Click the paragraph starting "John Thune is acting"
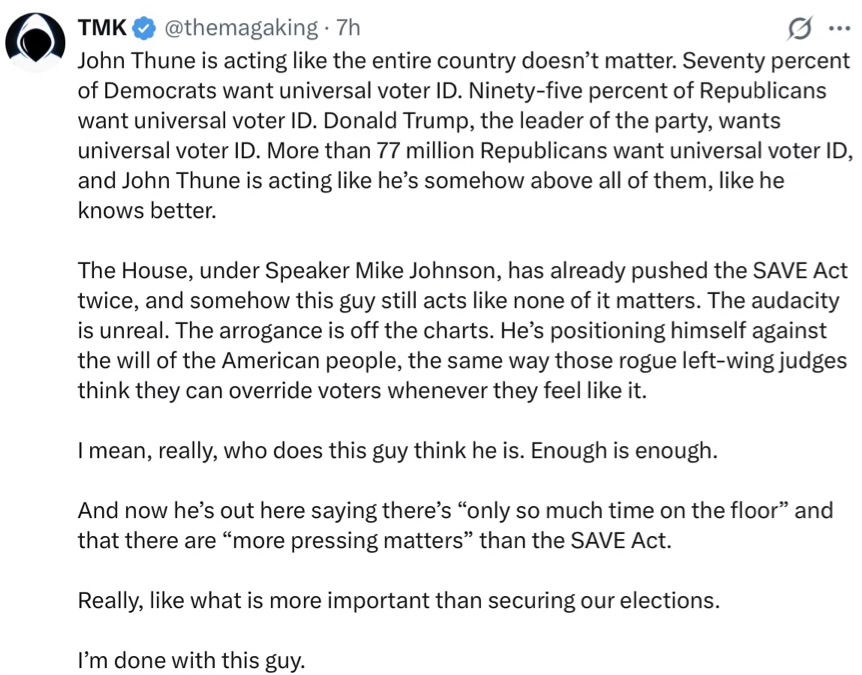 click(460, 135)
